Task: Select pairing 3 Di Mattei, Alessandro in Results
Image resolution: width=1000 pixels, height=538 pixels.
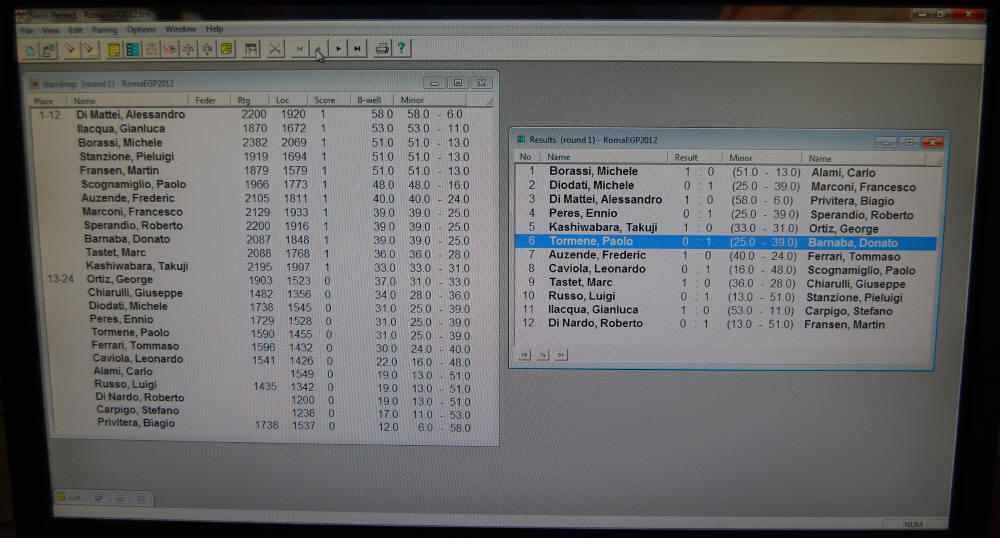Action: [x=726, y=200]
